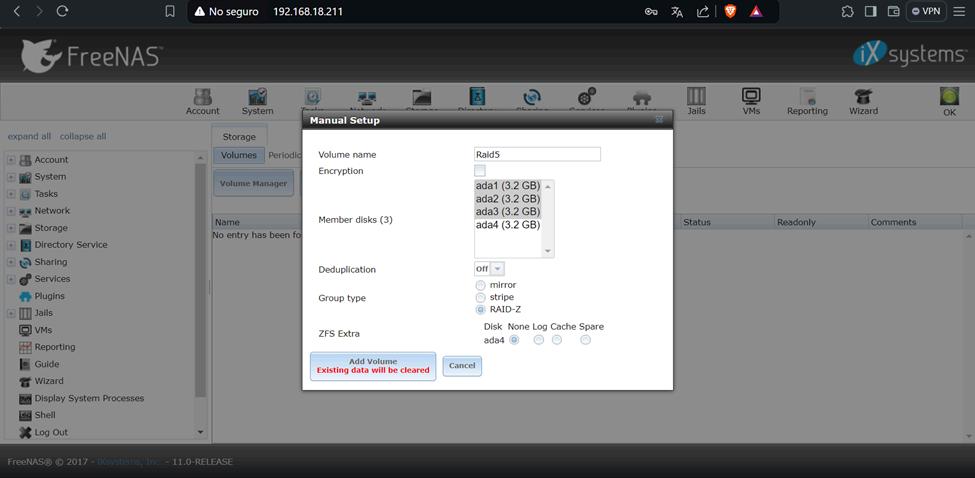Toggle browser sidebar panel icon
Screen dimensions: 975x478
point(871,11)
